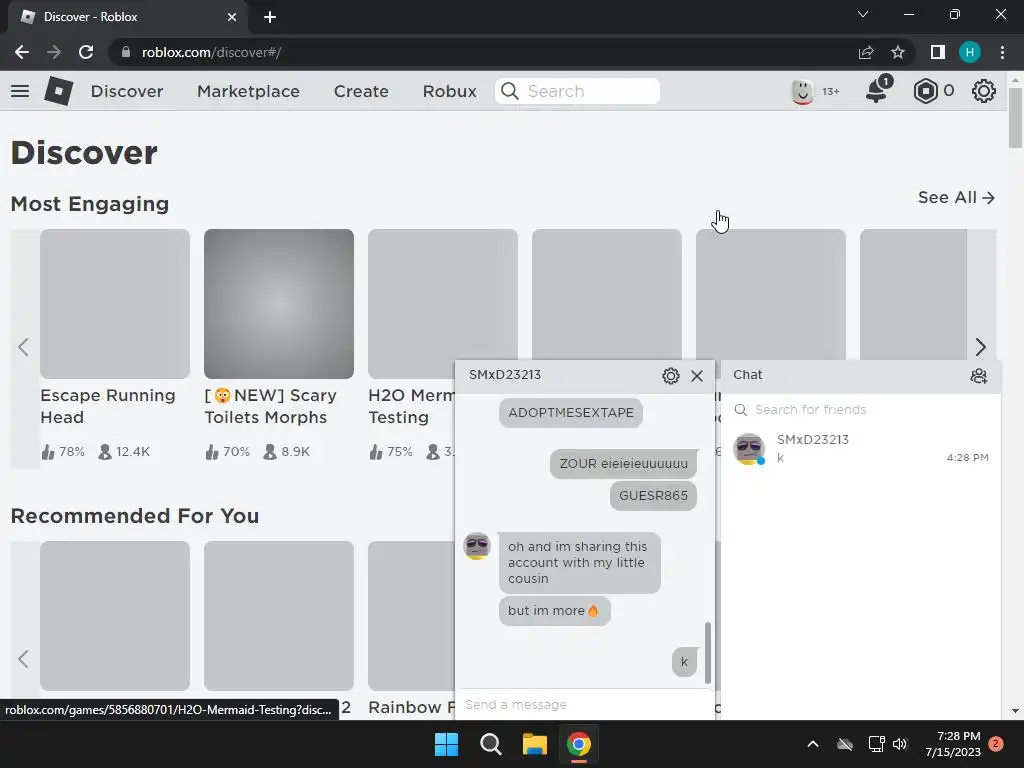Go to the Discover nav item
Image resolution: width=1024 pixels, height=768 pixels.
click(x=127, y=91)
